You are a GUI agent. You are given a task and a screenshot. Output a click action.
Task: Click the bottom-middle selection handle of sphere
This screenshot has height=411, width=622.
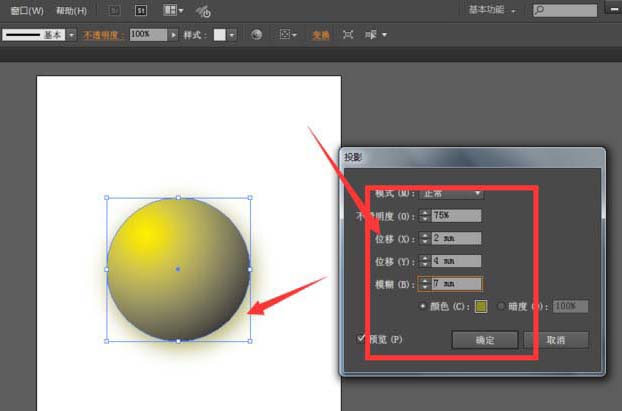pyautogui.click(x=179, y=341)
